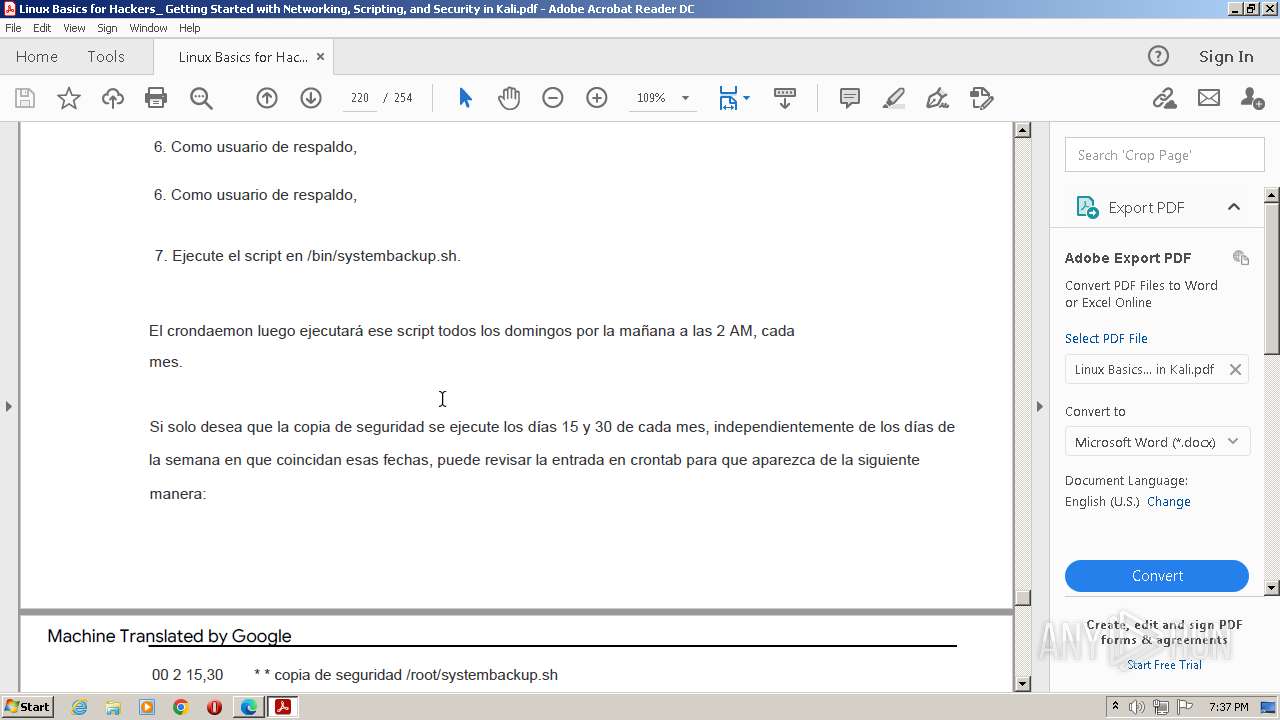Switch to the Home tab
This screenshot has height=720, width=1280.
[x=37, y=57]
